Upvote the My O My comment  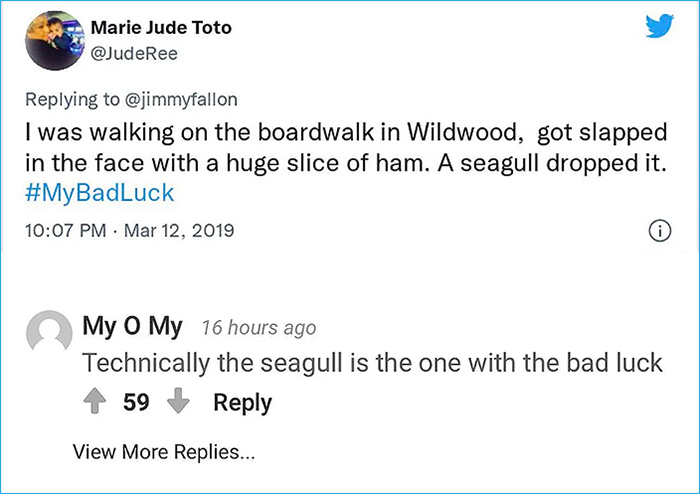(97, 402)
